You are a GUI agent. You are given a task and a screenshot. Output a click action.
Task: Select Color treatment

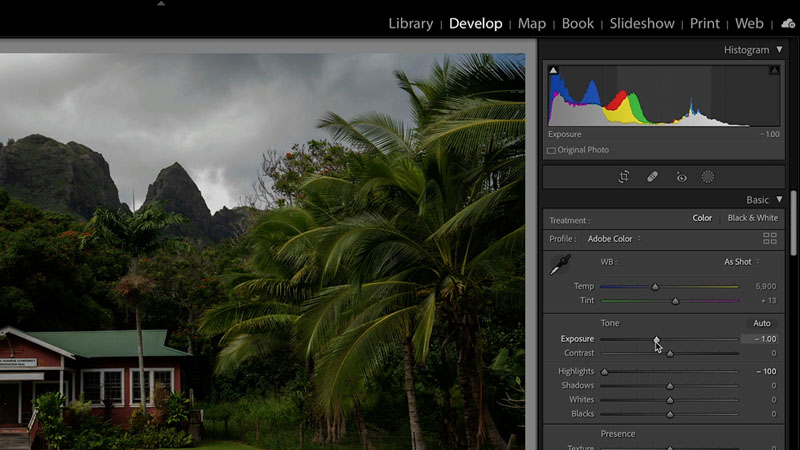pos(702,218)
